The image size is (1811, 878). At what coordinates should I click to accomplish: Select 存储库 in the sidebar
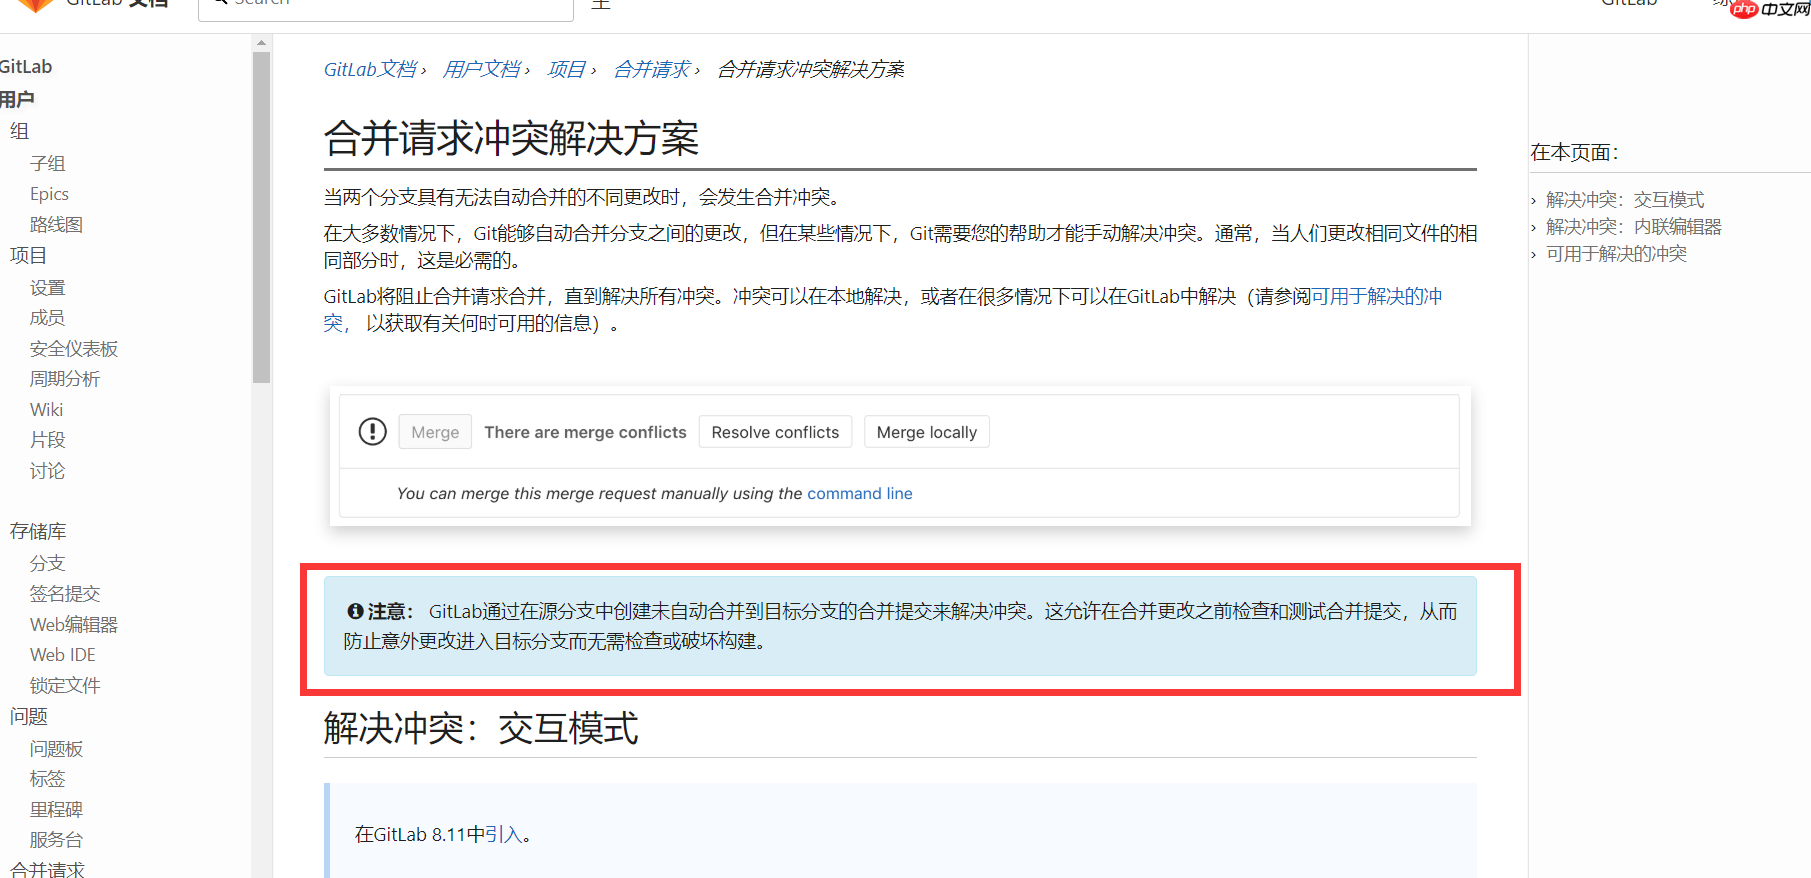coord(38,531)
